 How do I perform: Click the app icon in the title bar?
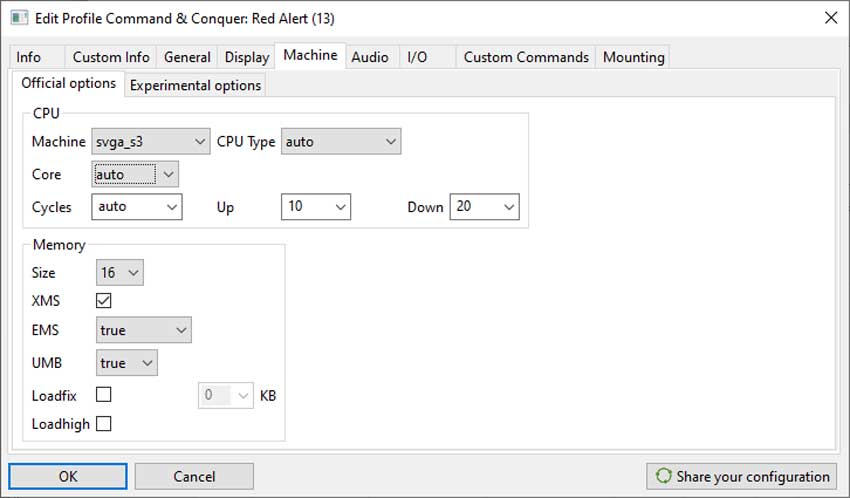(19, 18)
